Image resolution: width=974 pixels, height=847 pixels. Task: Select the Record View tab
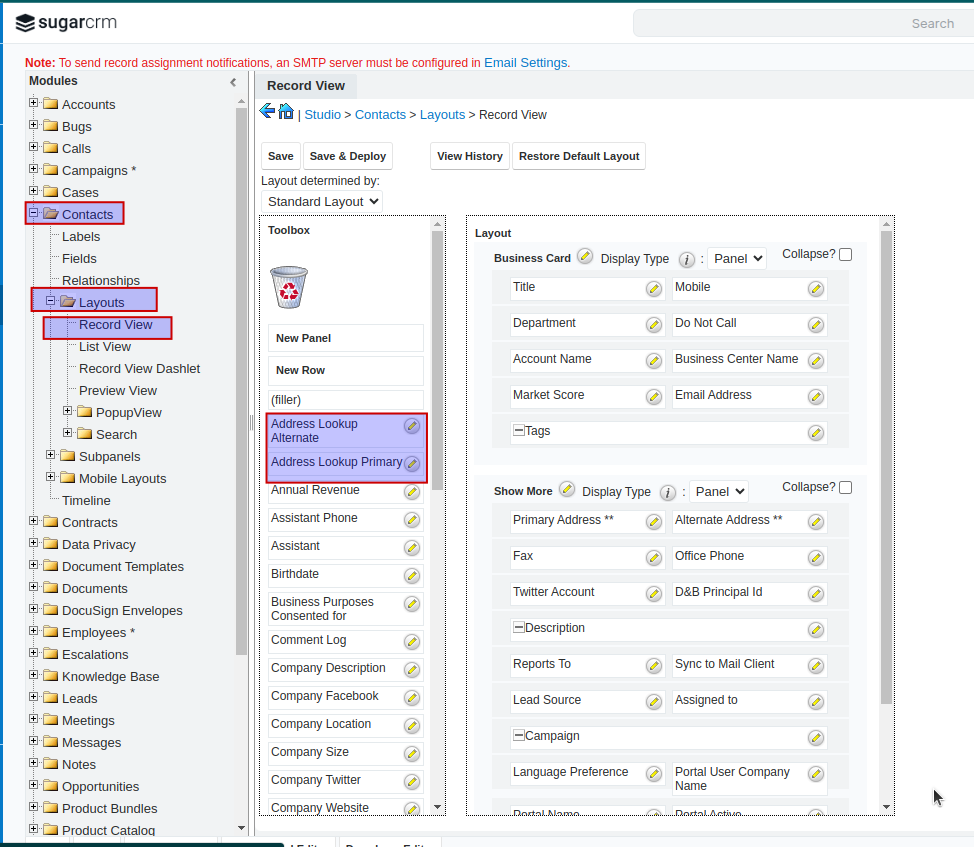[306, 86]
